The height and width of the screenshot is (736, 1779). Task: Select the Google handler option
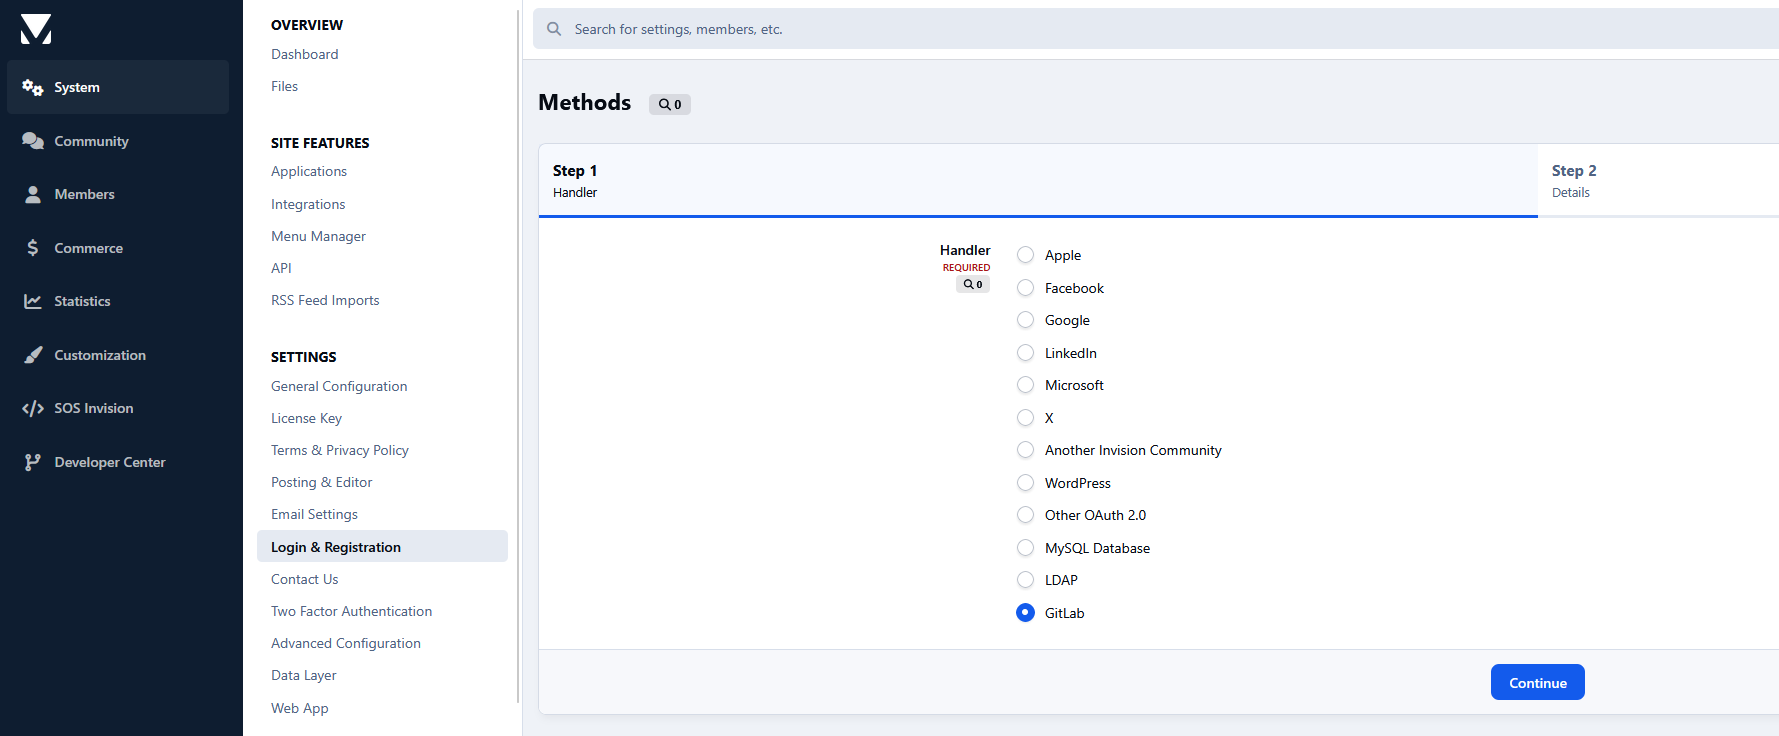[x=1025, y=320]
